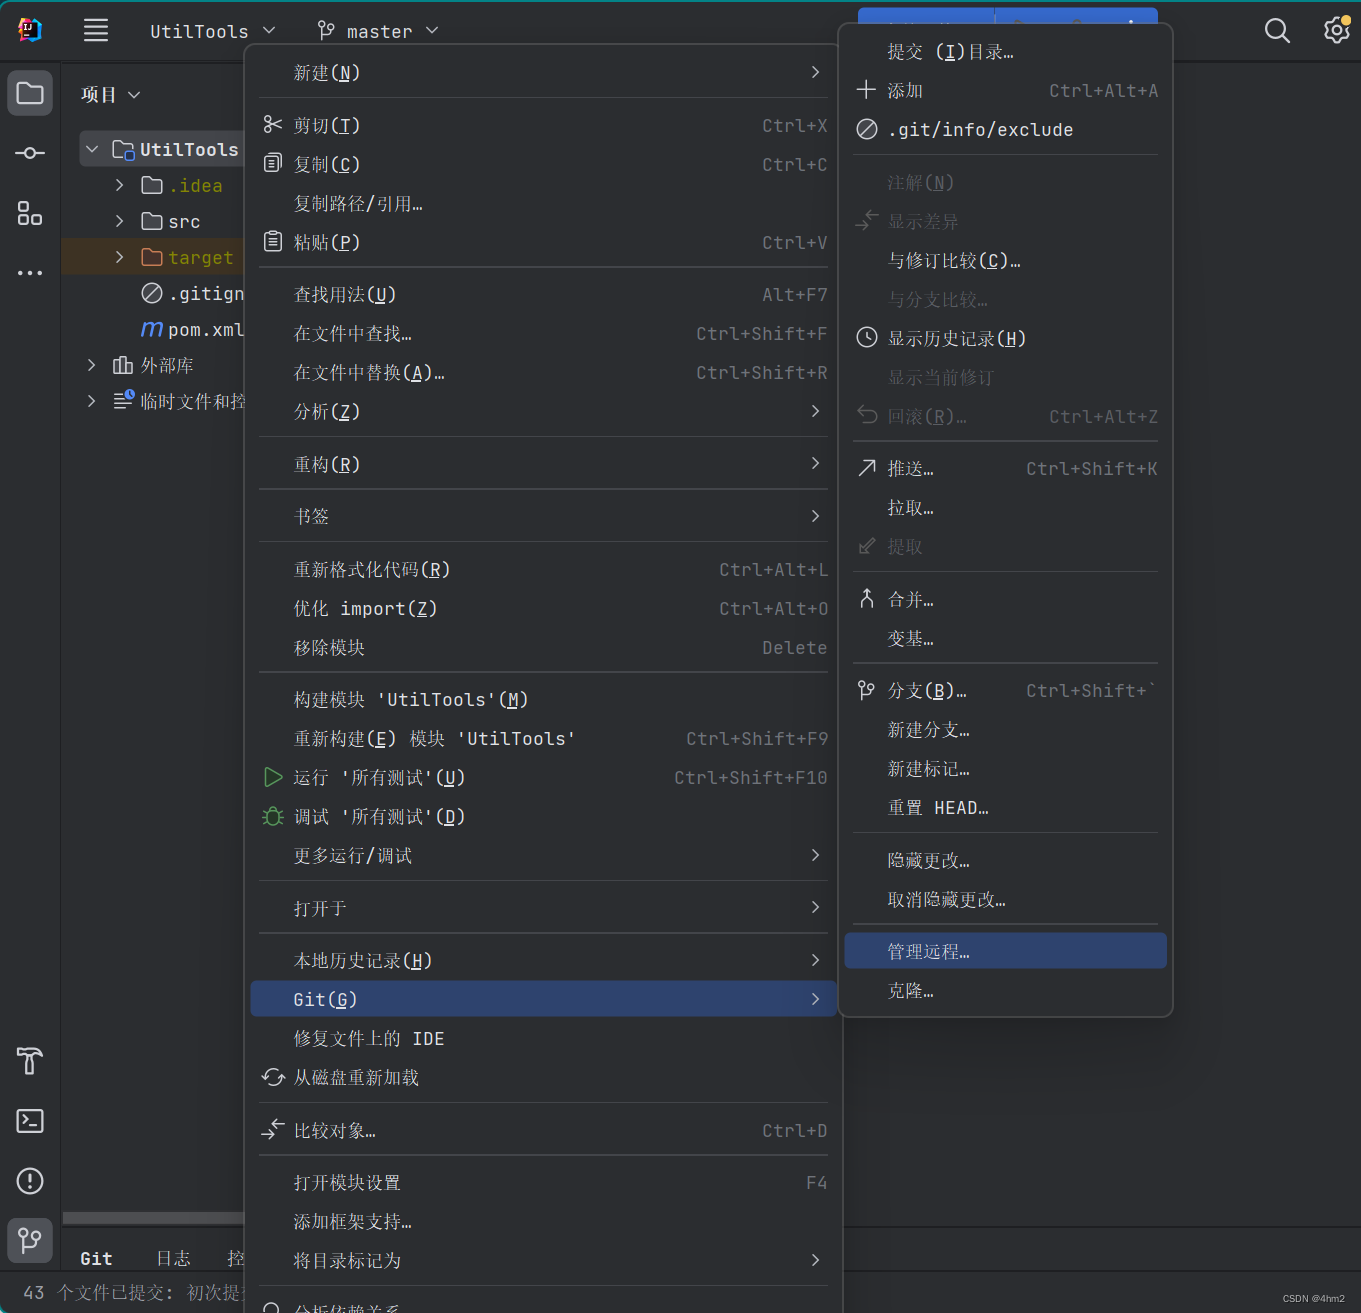
Task: Expand the 外部库 node arrow
Action: (x=92, y=365)
